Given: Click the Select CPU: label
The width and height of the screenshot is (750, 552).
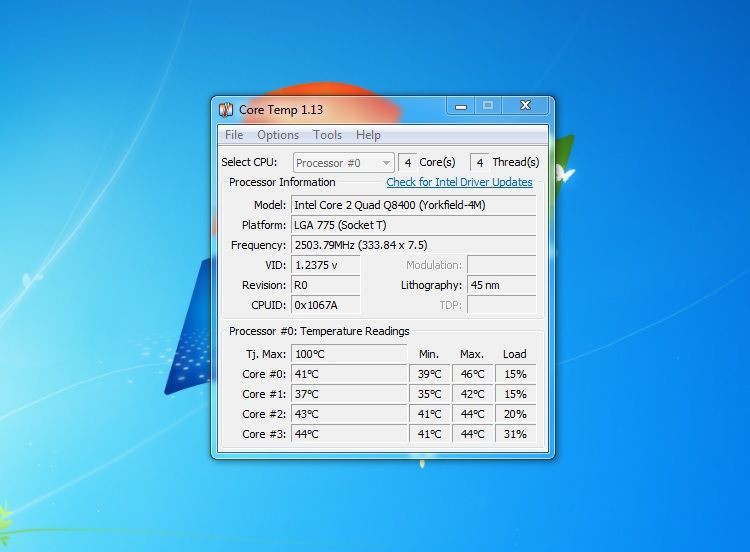Looking at the screenshot, I should tap(249, 163).
